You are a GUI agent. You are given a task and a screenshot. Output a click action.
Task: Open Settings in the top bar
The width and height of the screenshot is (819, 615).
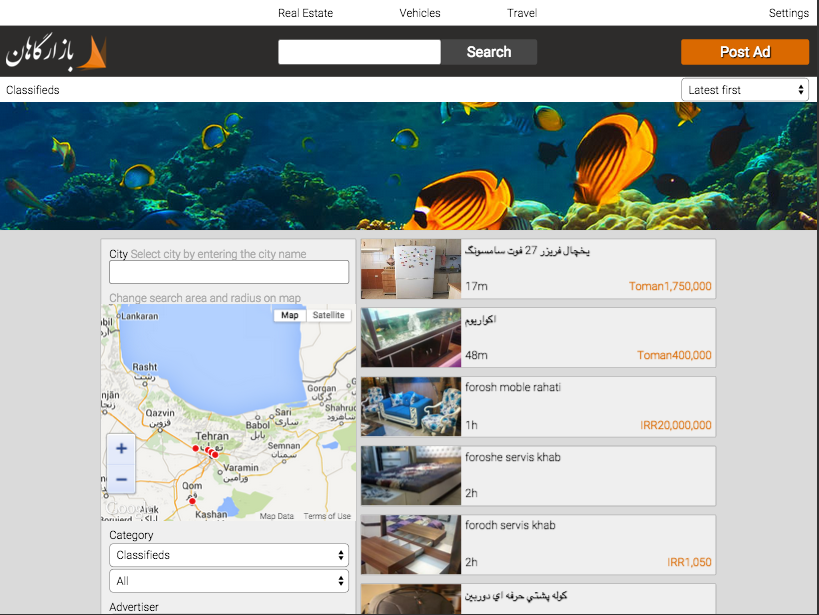788,13
